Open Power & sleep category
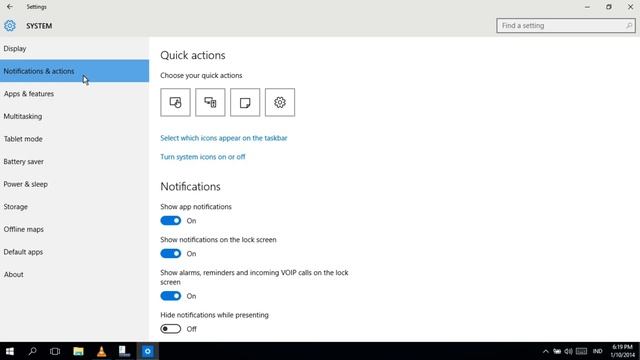This screenshot has height=360, width=640. [74, 184]
